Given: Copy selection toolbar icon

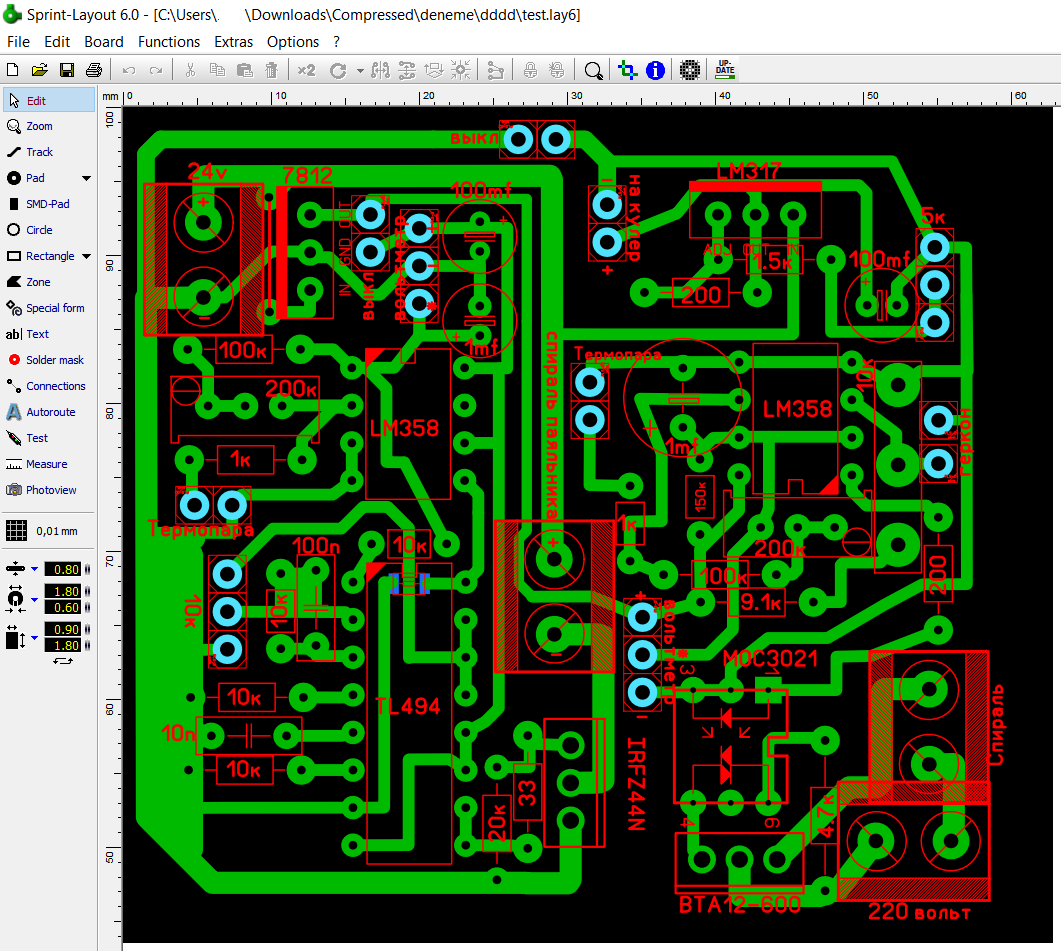Looking at the screenshot, I should [x=217, y=70].
